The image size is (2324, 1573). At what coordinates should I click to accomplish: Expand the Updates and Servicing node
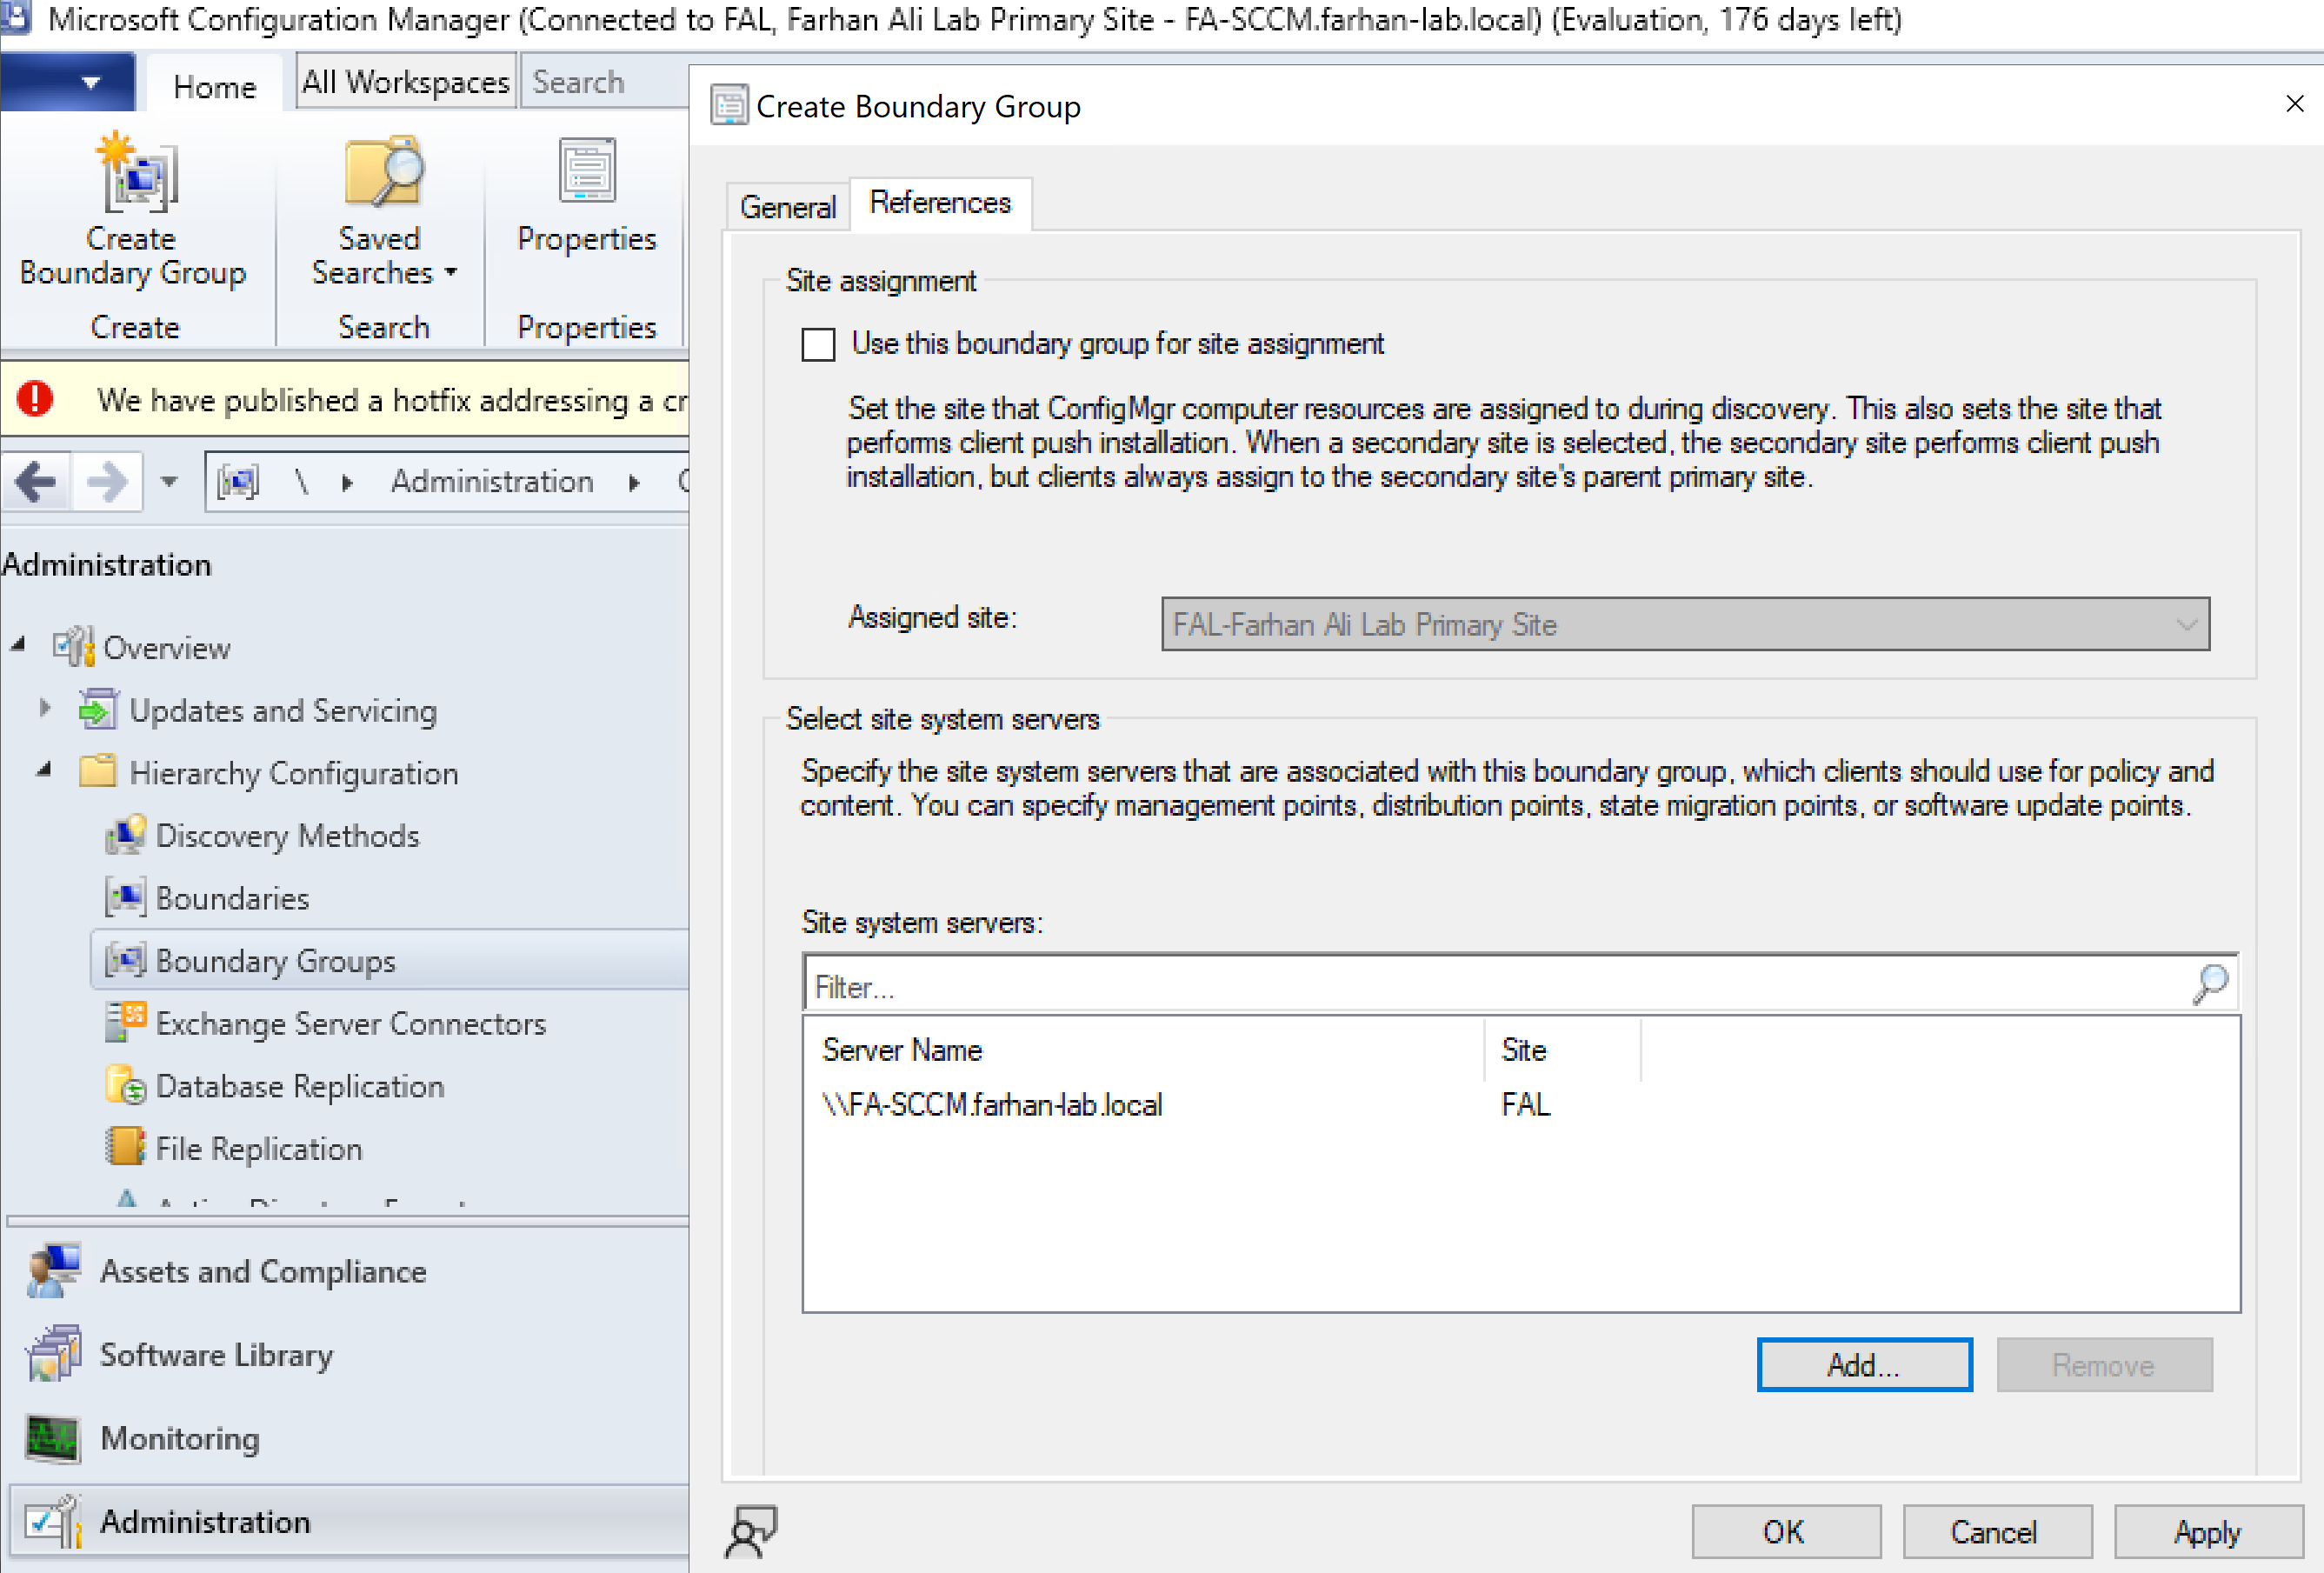click(x=45, y=709)
